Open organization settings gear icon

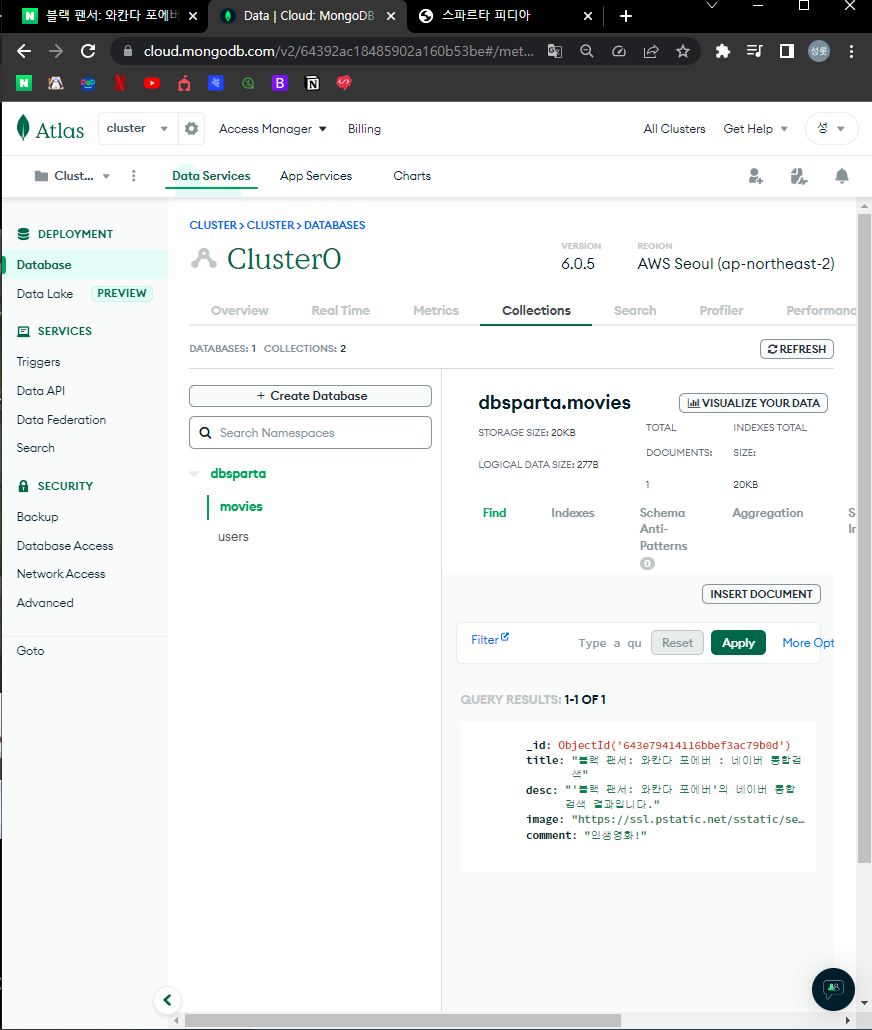click(x=191, y=129)
